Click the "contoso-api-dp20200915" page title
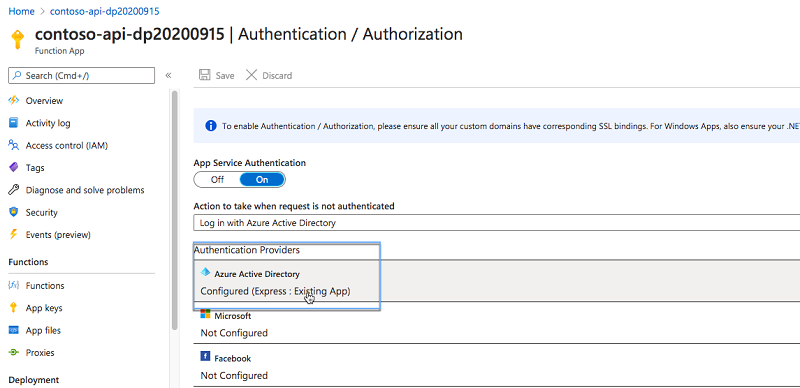The height and width of the screenshot is (388, 800). 130,34
